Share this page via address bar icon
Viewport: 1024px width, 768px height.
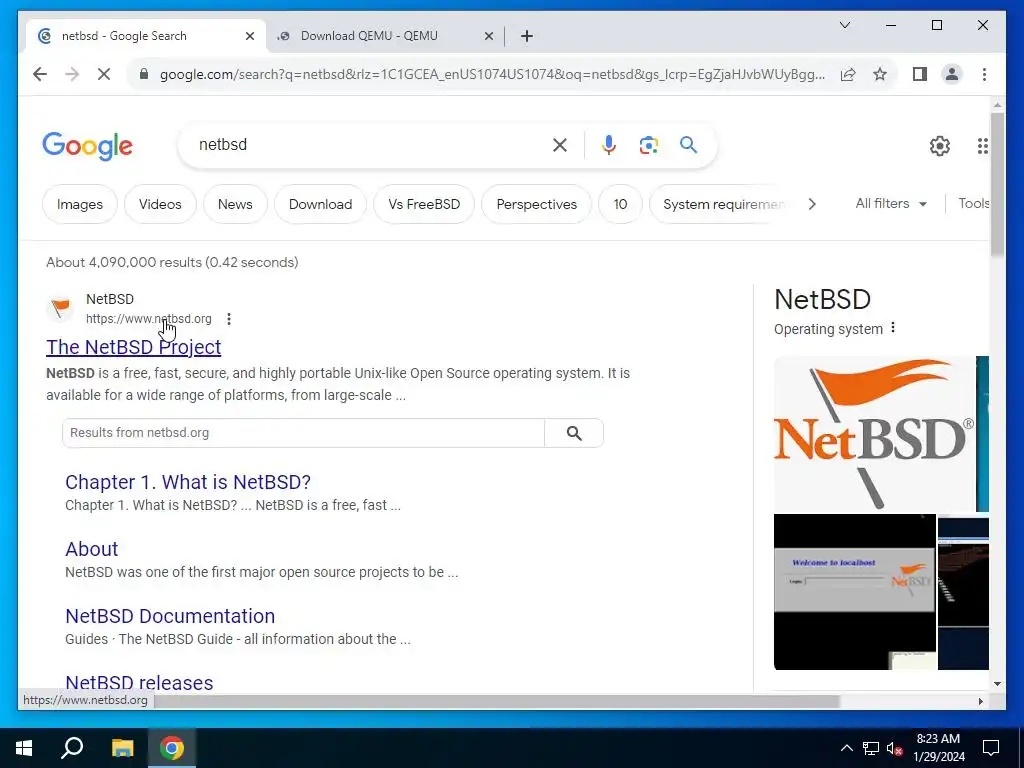(848, 74)
